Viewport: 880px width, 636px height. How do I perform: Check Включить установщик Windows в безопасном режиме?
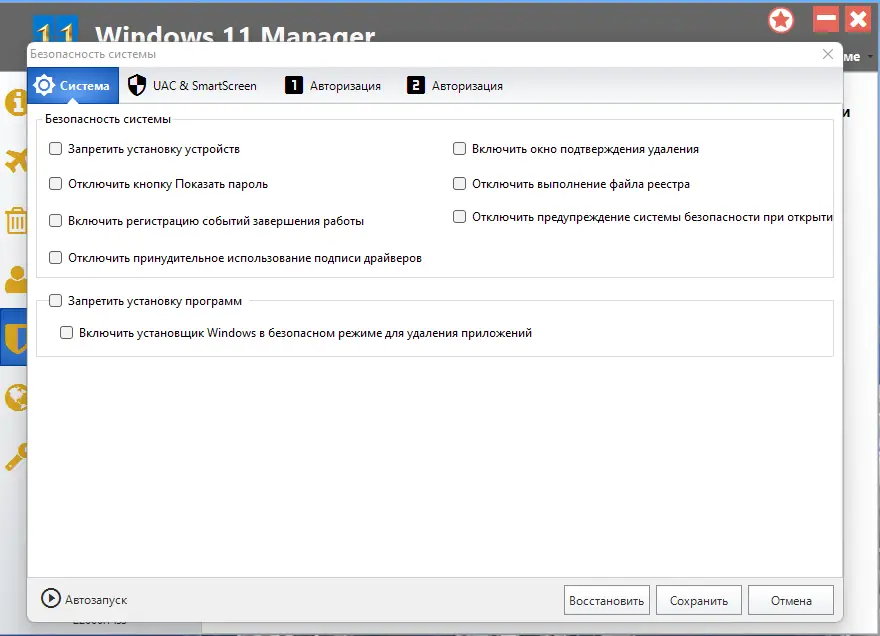pos(67,333)
